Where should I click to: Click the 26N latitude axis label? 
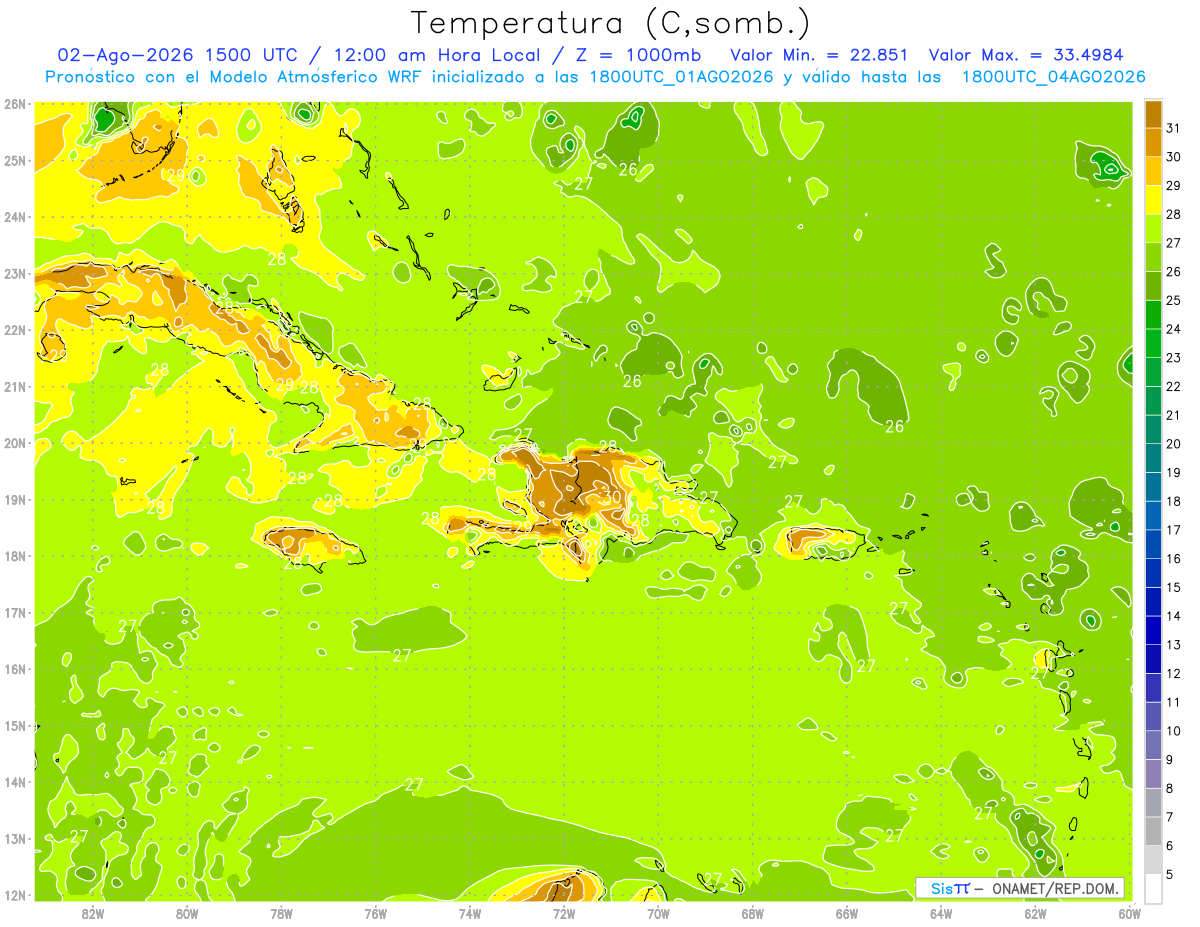pyautogui.click(x=14, y=104)
